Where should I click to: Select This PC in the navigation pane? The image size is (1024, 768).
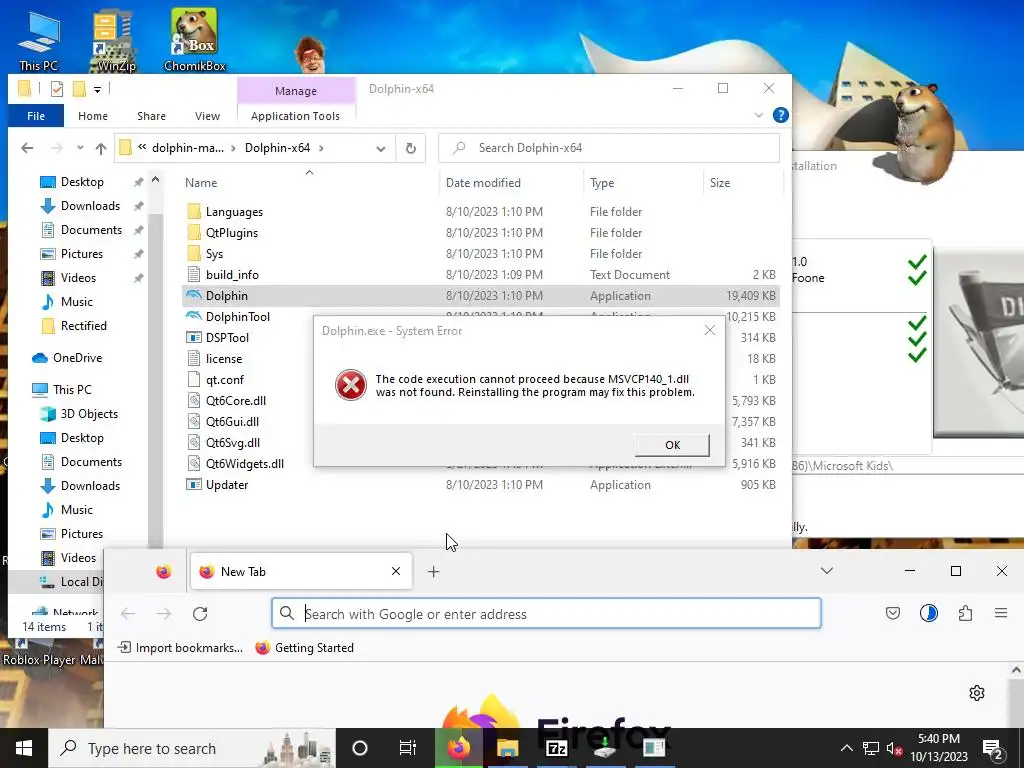(72, 390)
